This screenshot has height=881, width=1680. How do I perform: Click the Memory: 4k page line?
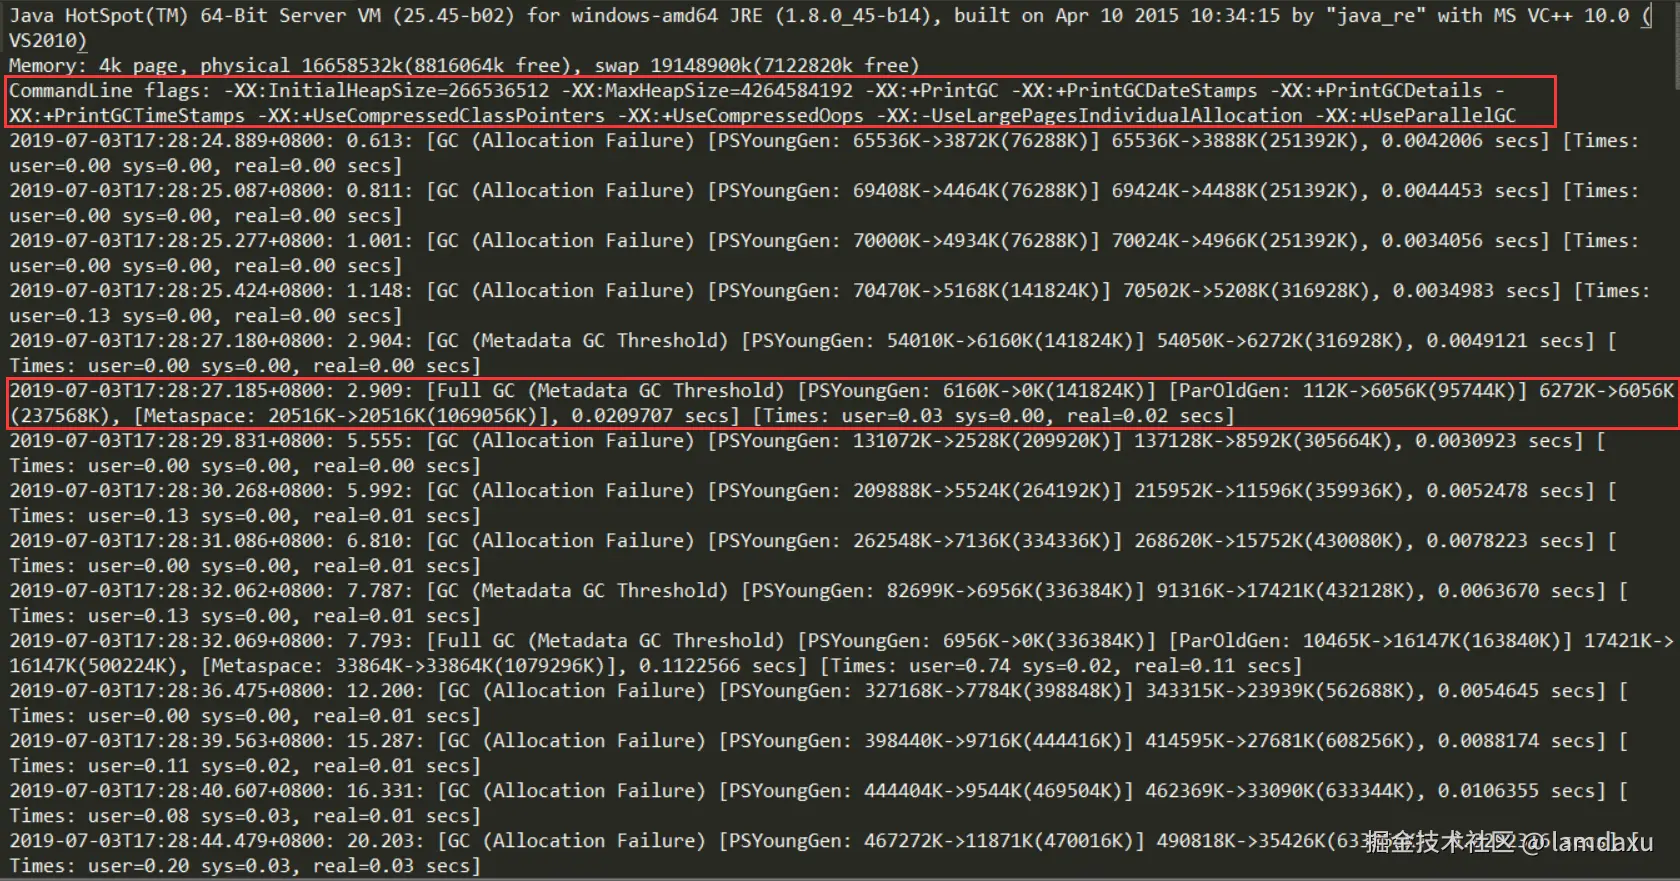[464, 66]
